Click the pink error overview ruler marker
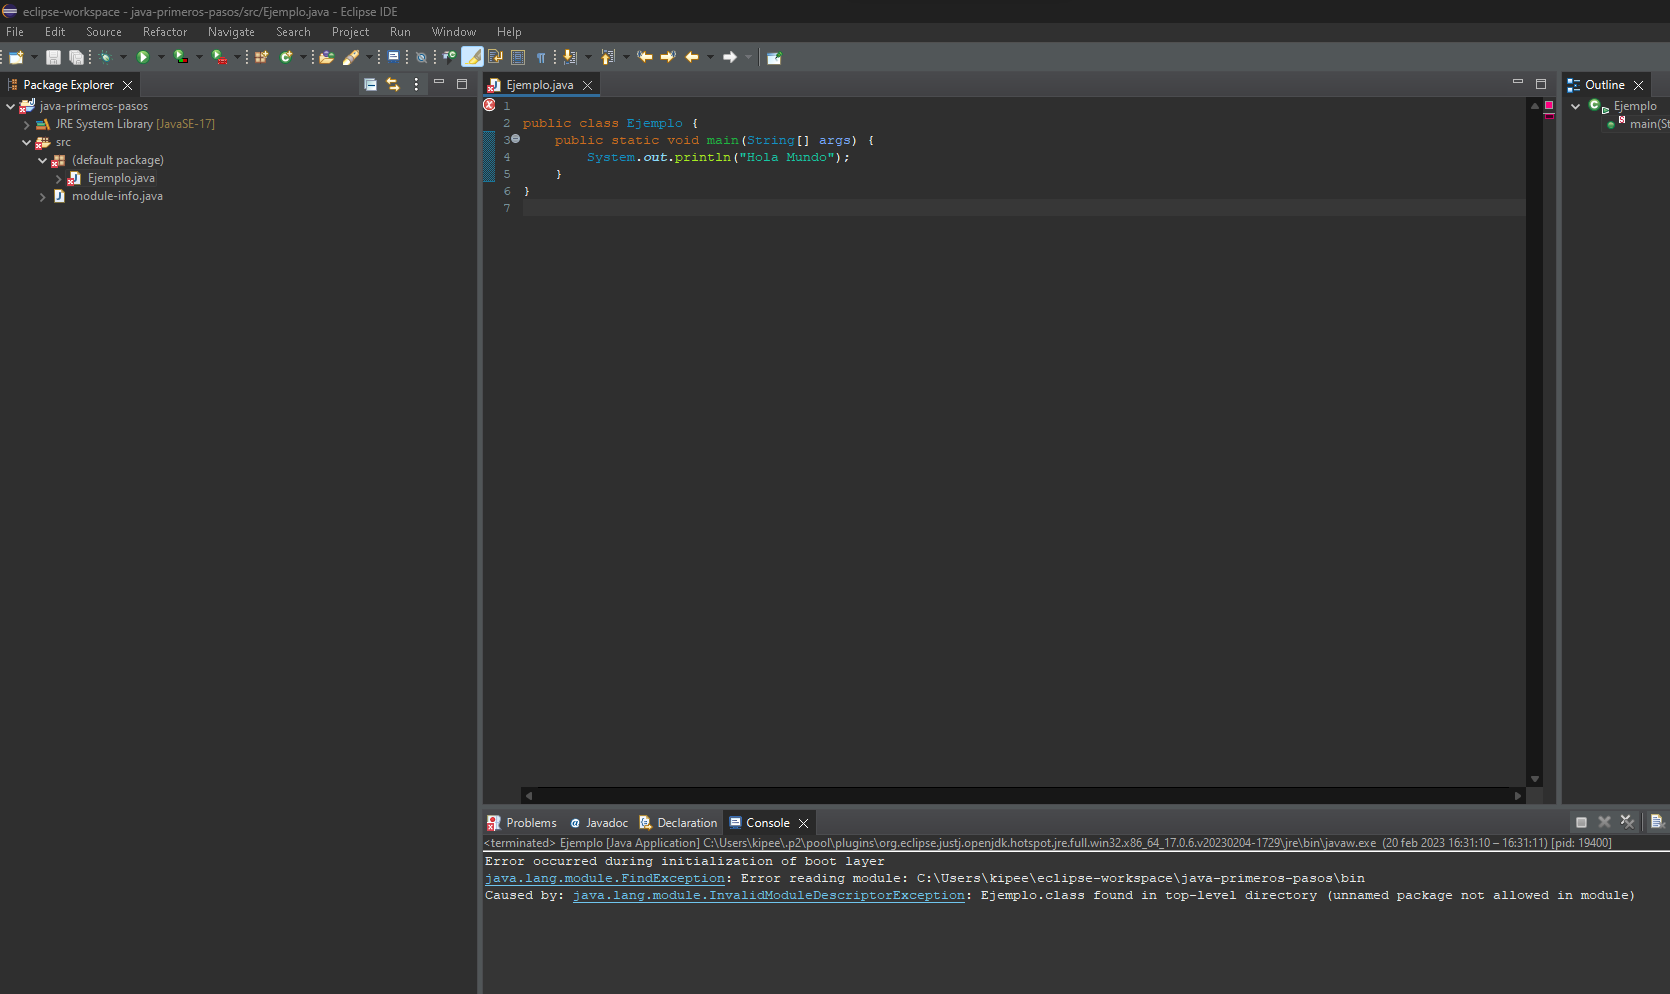1670x994 pixels. pos(1549,105)
